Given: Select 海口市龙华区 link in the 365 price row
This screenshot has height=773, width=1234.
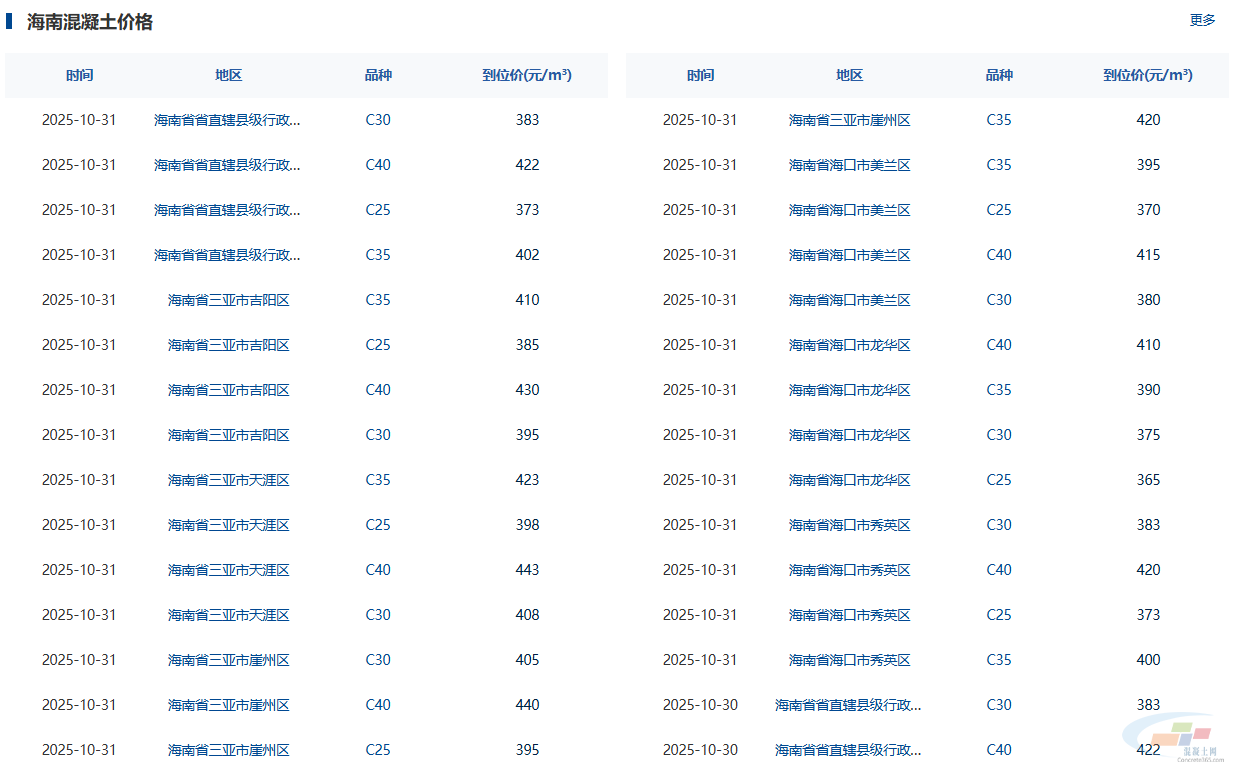Looking at the screenshot, I should (x=849, y=480).
